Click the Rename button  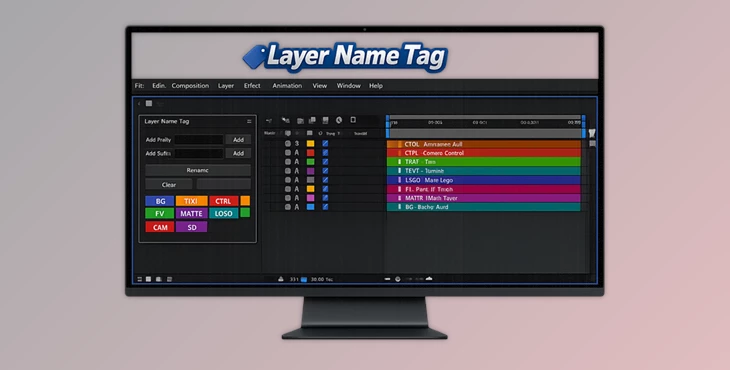[198, 170]
